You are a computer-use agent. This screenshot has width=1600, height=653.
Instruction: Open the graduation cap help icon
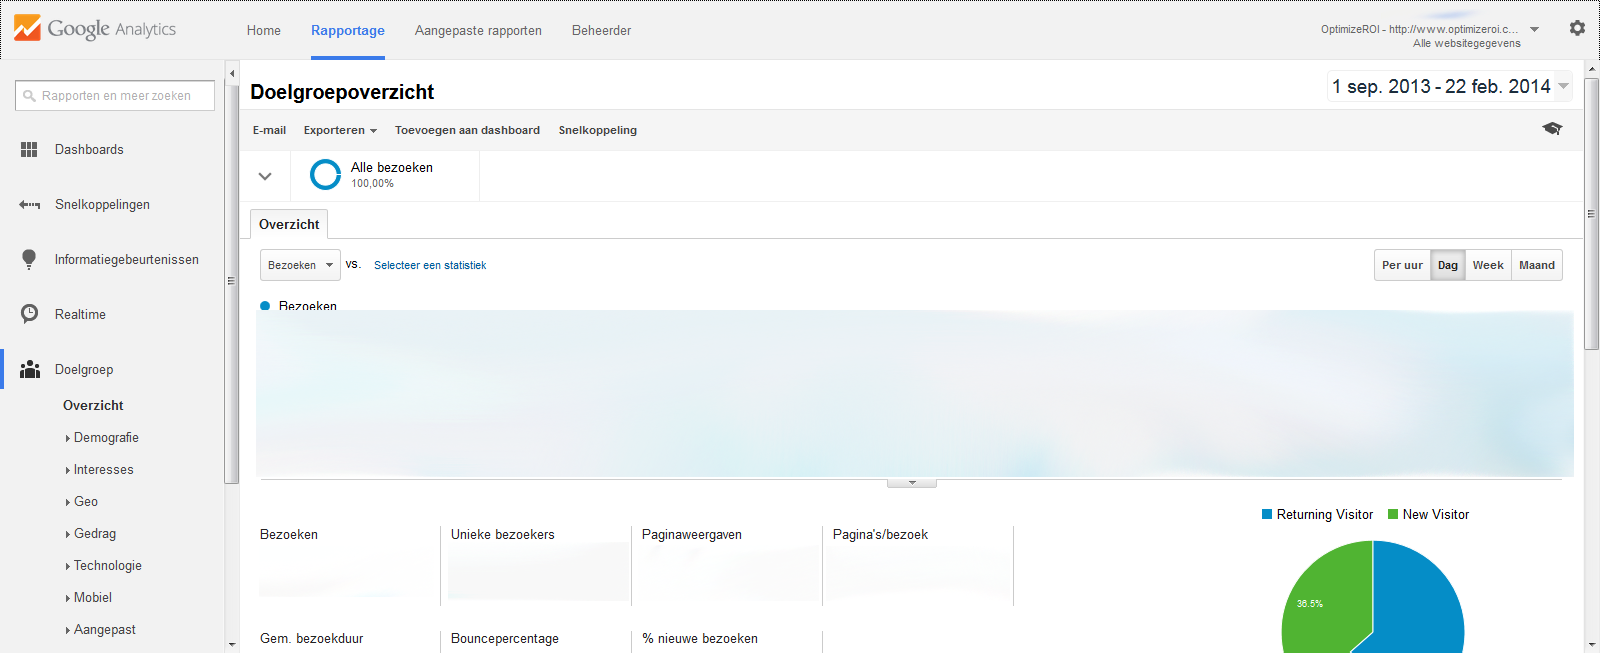[1552, 129]
